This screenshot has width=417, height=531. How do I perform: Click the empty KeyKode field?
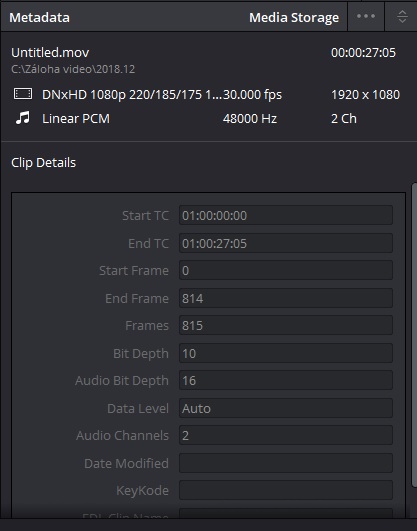point(286,490)
